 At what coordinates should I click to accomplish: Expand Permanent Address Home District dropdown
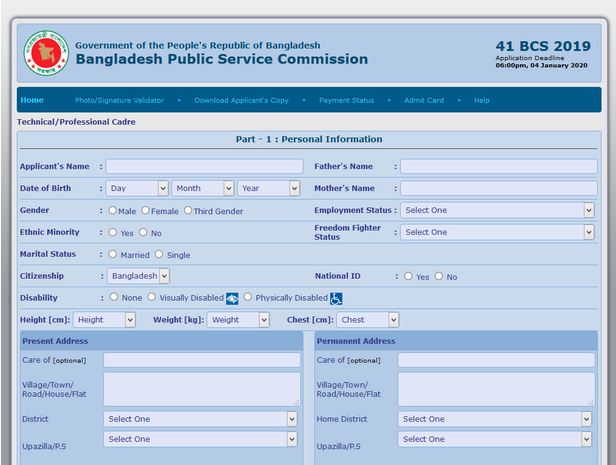click(495, 419)
